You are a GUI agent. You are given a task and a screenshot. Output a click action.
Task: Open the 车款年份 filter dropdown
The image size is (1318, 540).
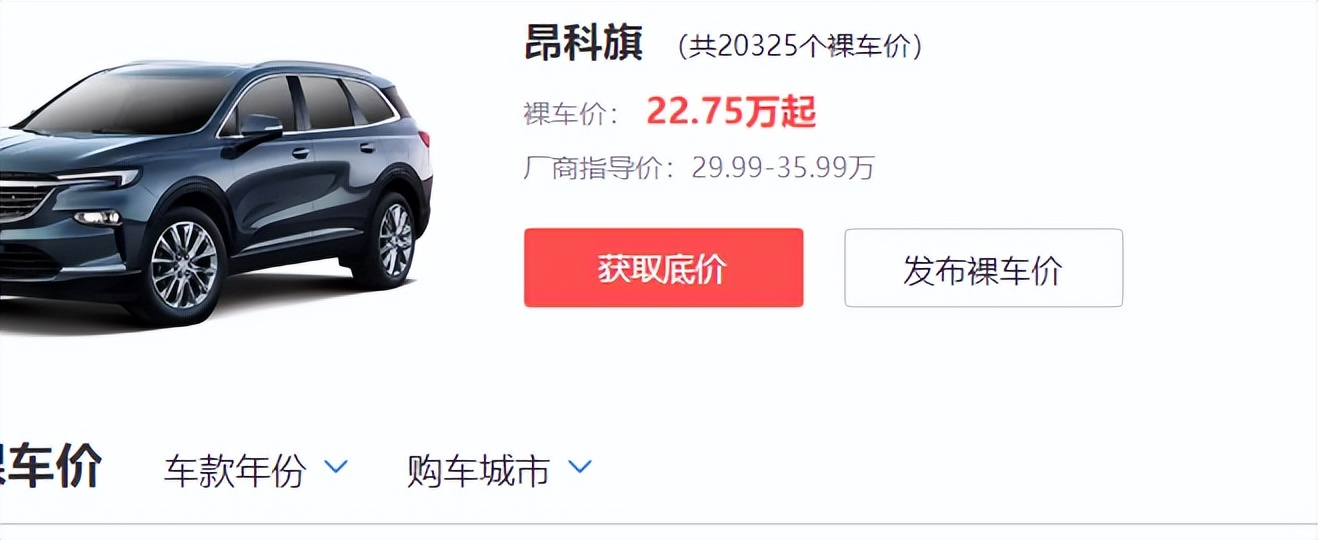256,470
